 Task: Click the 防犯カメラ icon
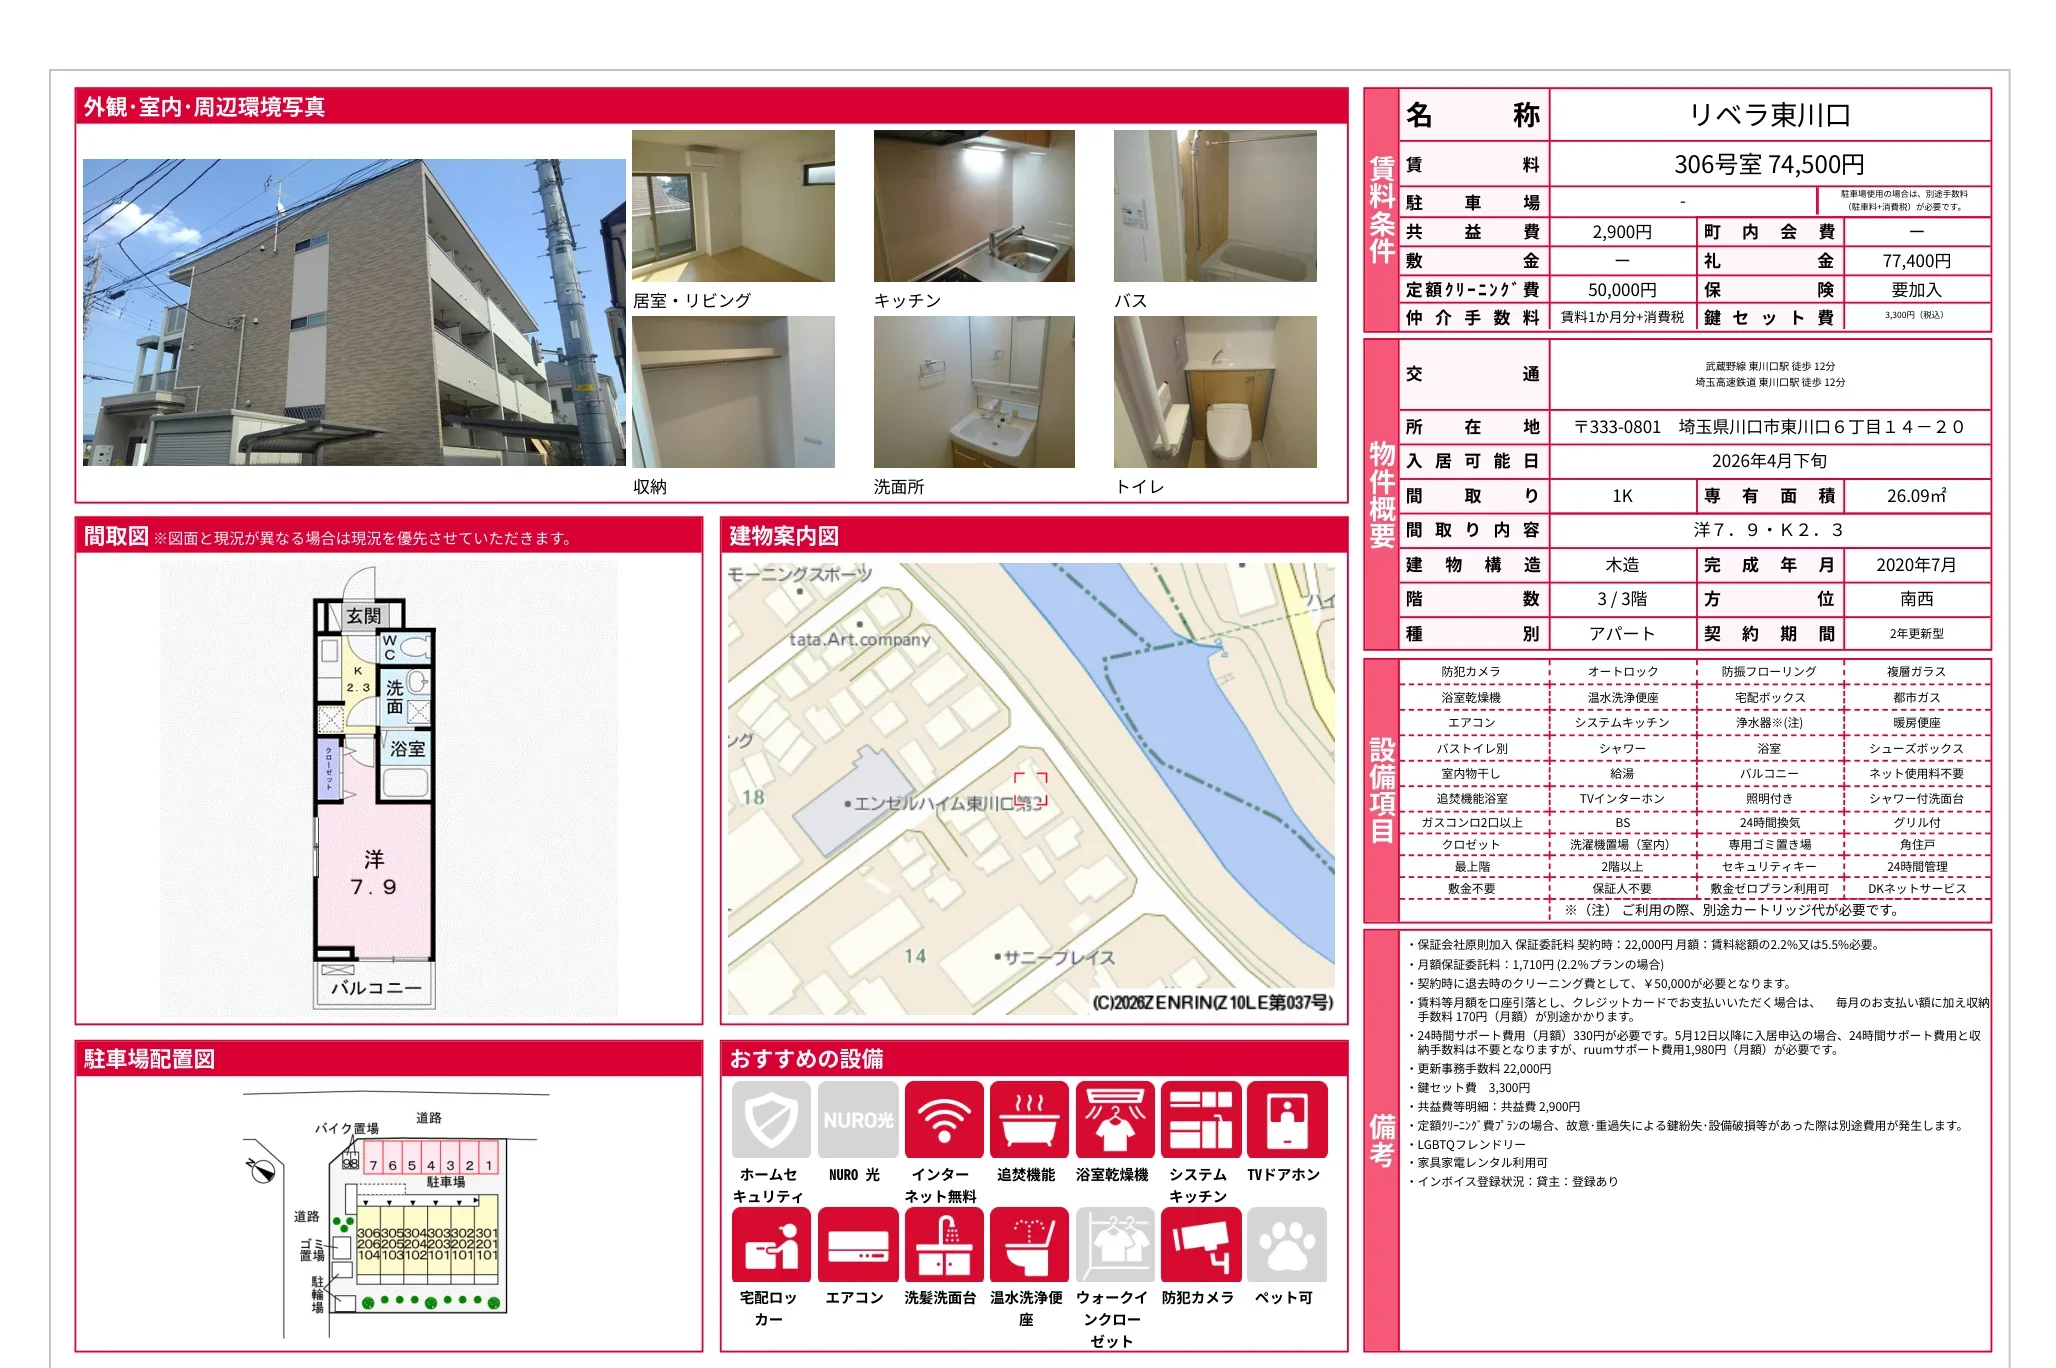coord(1200,1244)
